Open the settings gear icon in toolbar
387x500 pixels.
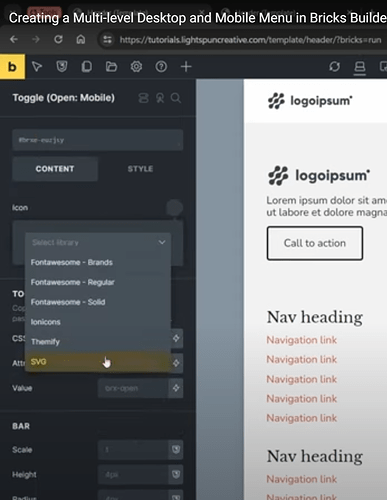136,67
